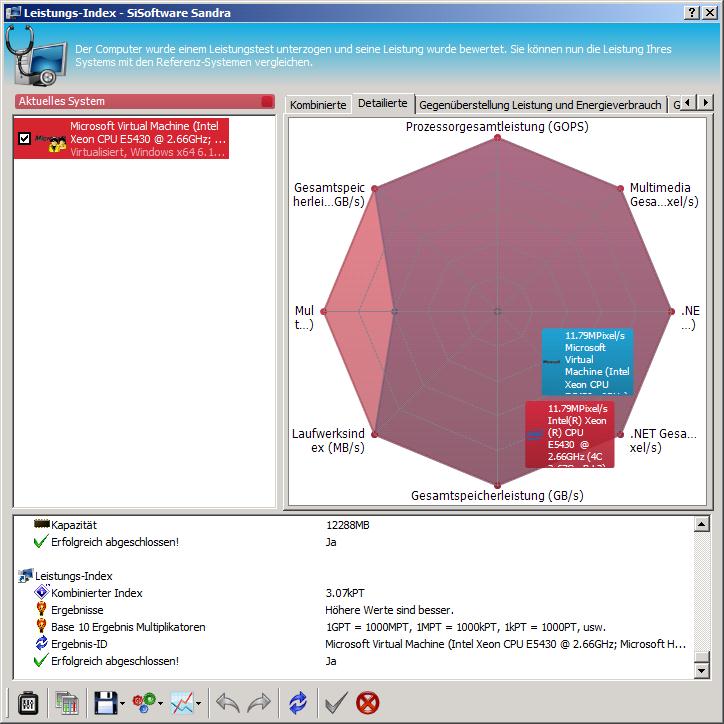Select the Kombinierter Index result row
The height and width of the screenshot is (724, 724).
pos(96,593)
